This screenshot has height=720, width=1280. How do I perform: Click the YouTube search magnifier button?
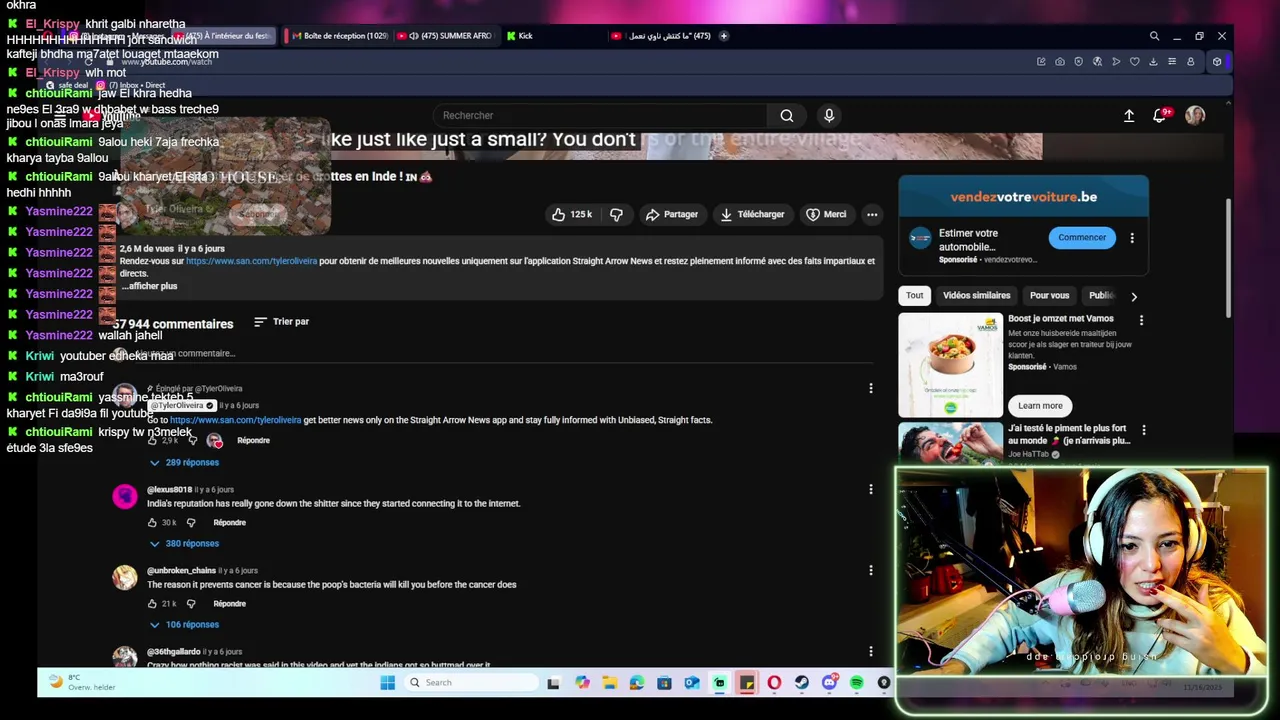click(x=787, y=116)
